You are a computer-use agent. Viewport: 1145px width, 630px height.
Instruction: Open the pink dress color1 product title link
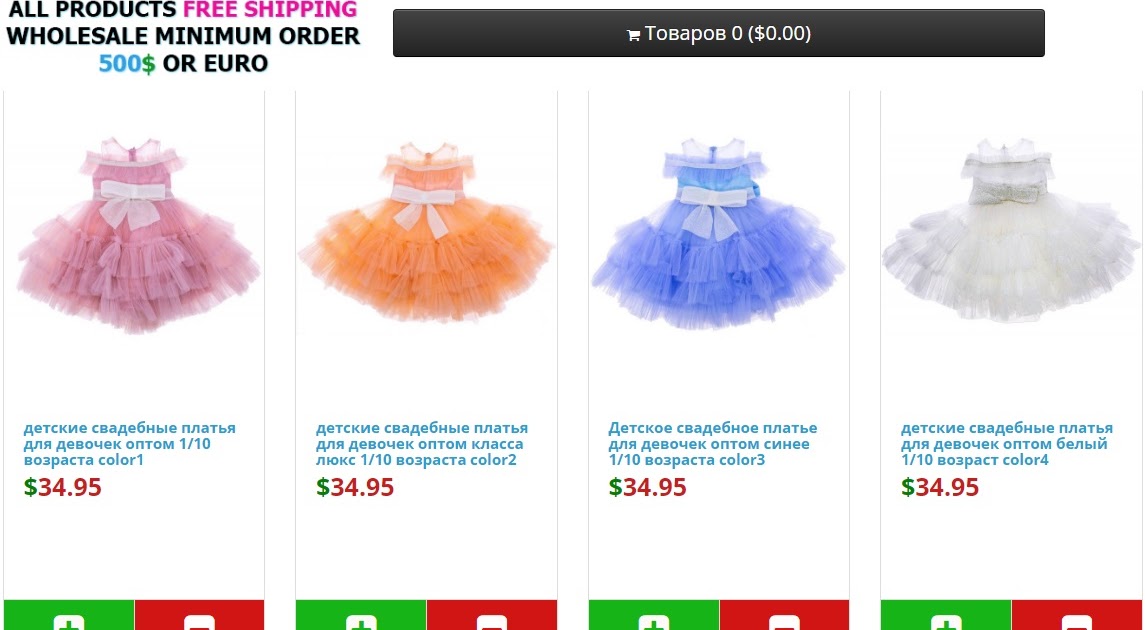[x=129, y=444]
